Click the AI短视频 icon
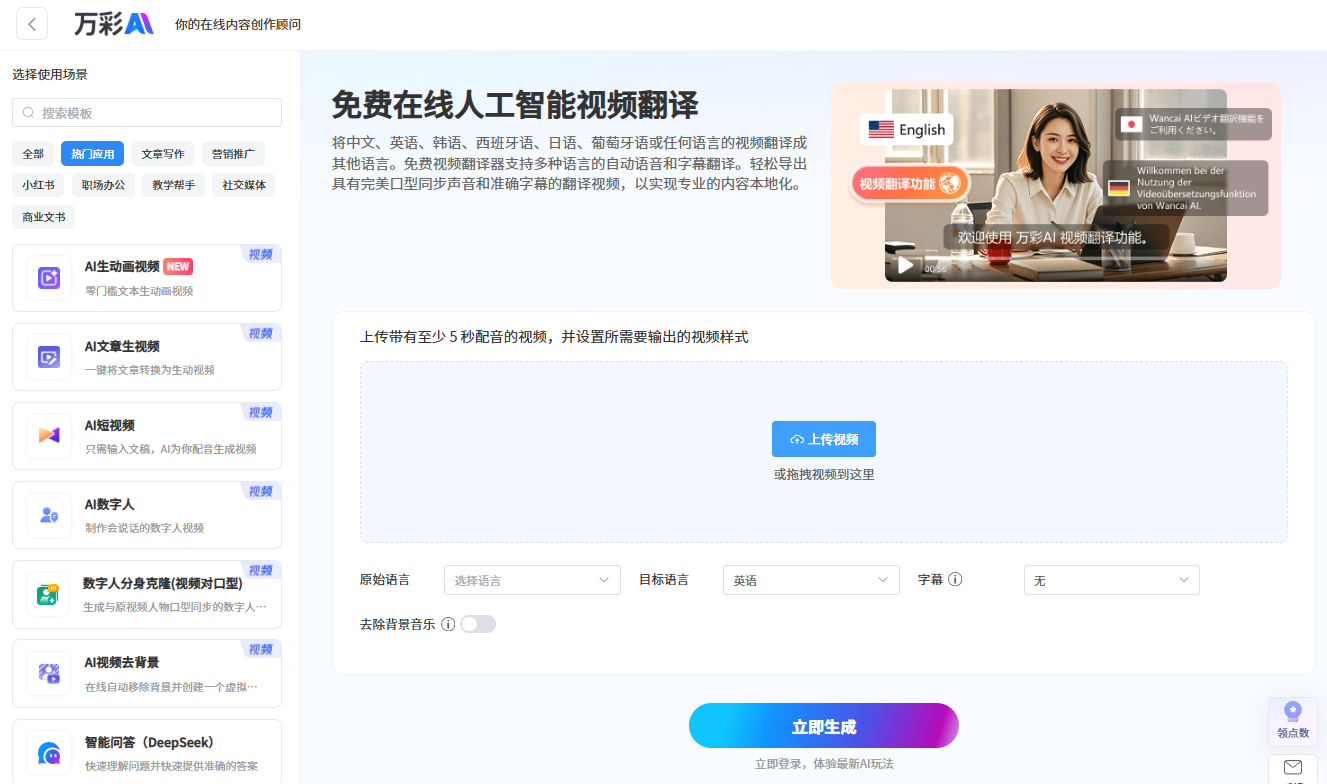Viewport: 1327px width, 784px height. (49, 436)
